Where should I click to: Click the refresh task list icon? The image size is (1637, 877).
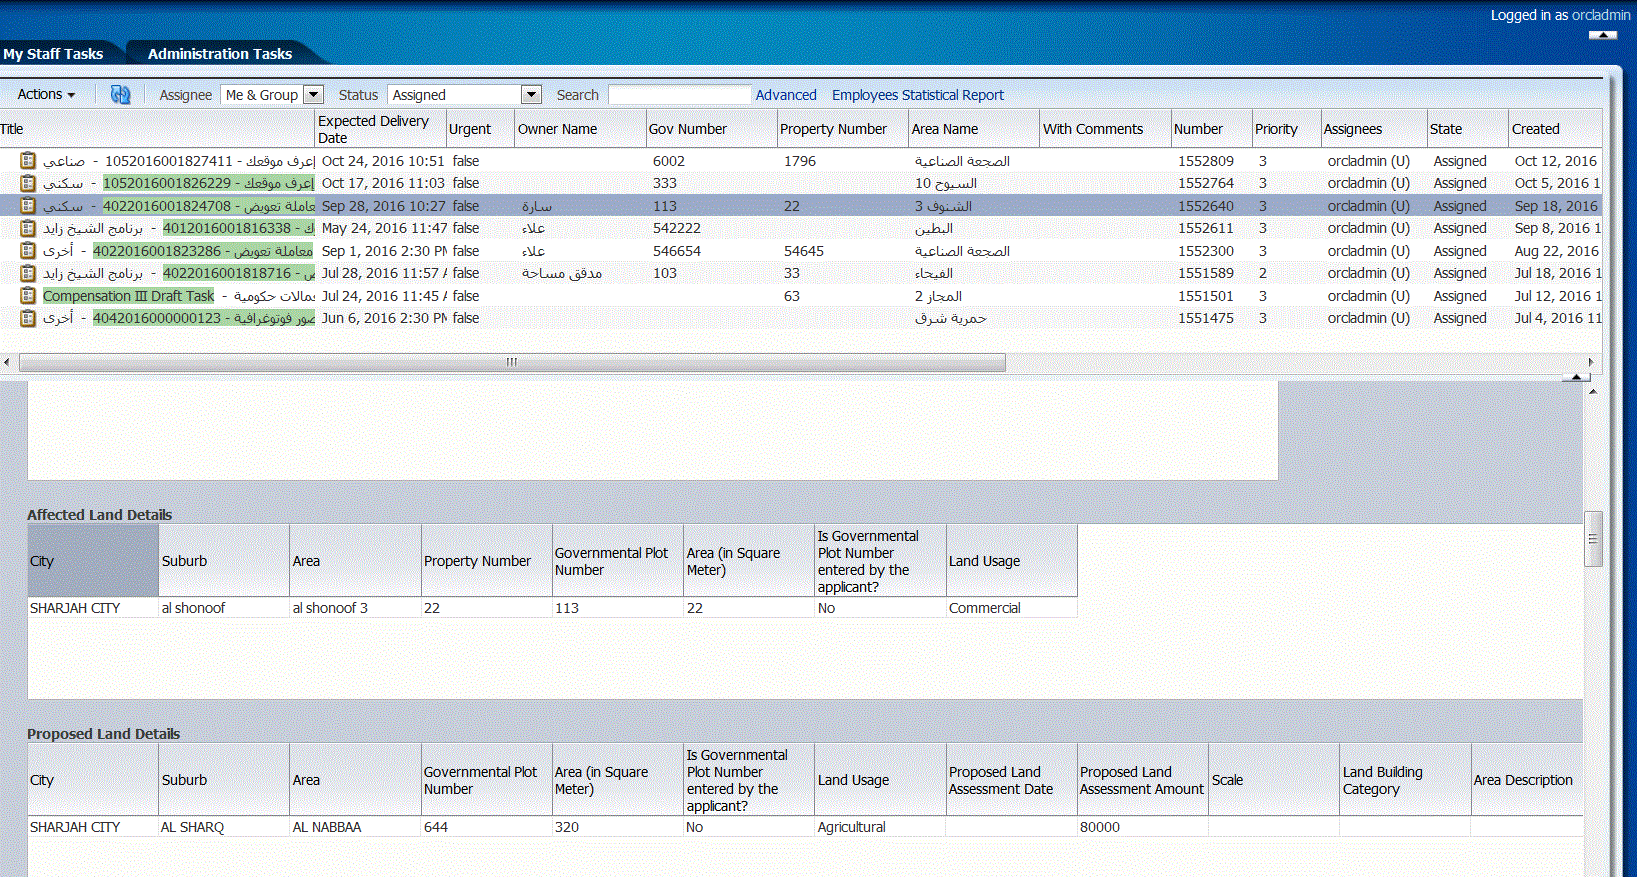(120, 95)
